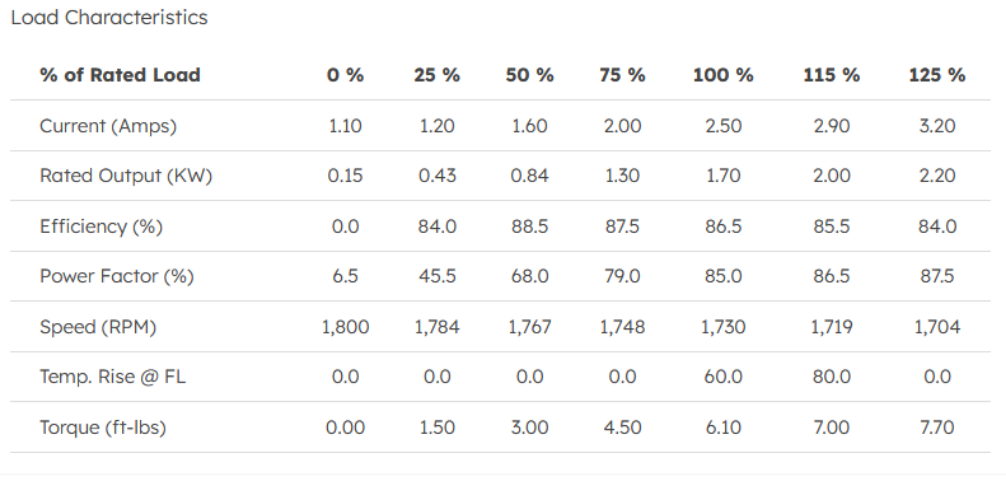Click the Load Characteristics heading
Image resolution: width=1006 pixels, height=500 pixels.
109,18
